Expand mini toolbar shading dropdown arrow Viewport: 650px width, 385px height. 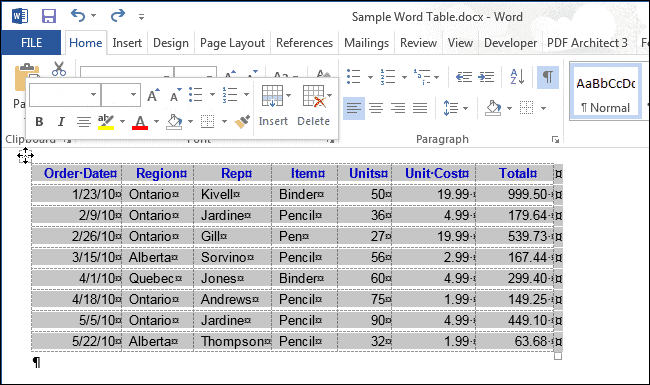tap(190, 121)
